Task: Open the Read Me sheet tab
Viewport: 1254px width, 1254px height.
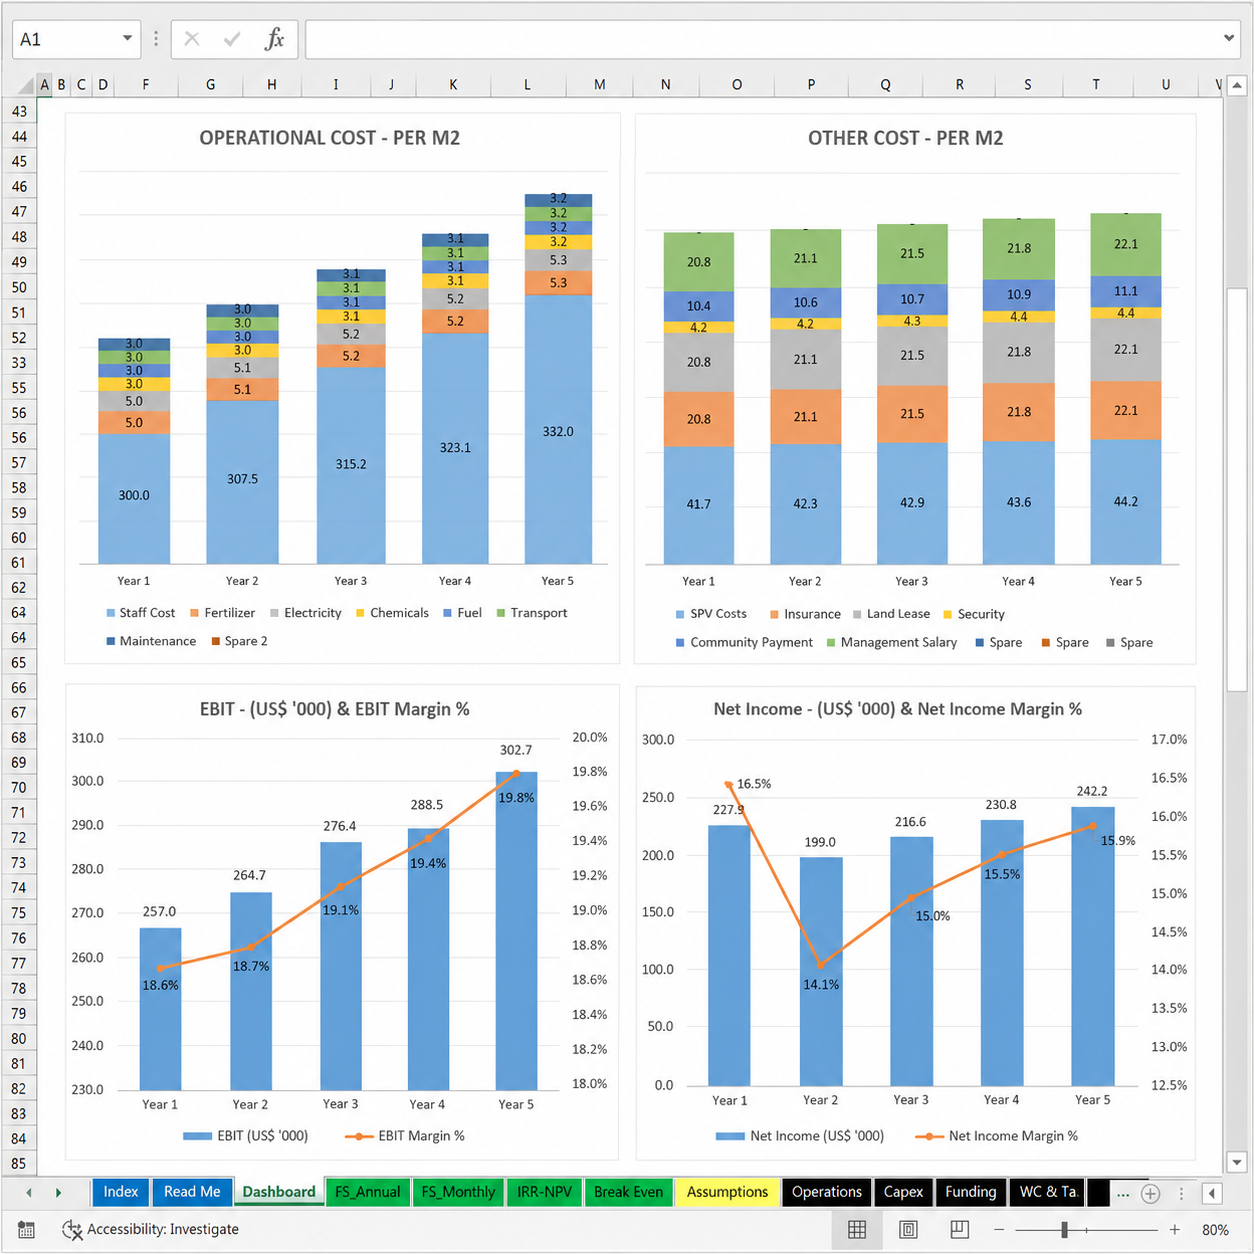Action: [x=192, y=1192]
